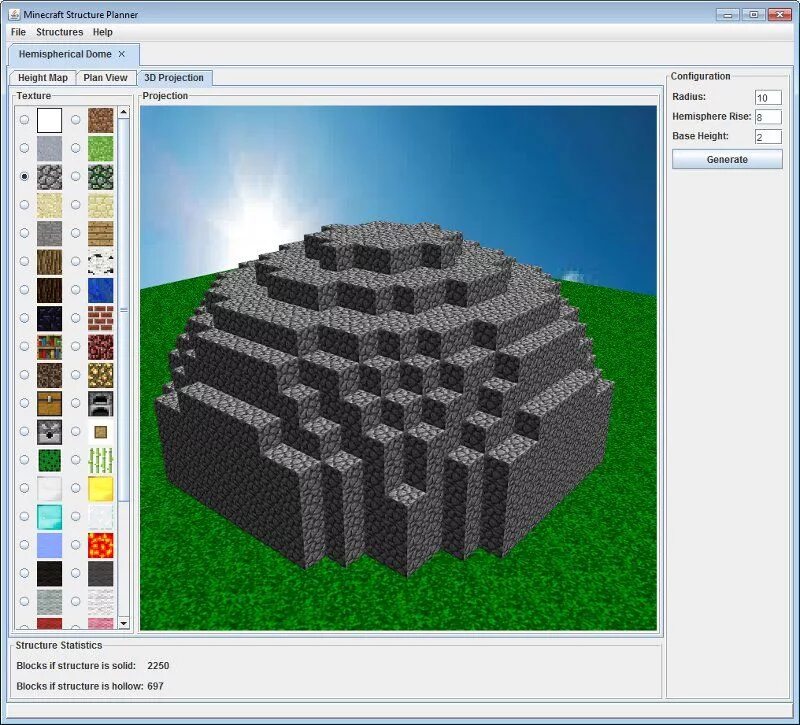Choose the chest block texture

(49, 403)
